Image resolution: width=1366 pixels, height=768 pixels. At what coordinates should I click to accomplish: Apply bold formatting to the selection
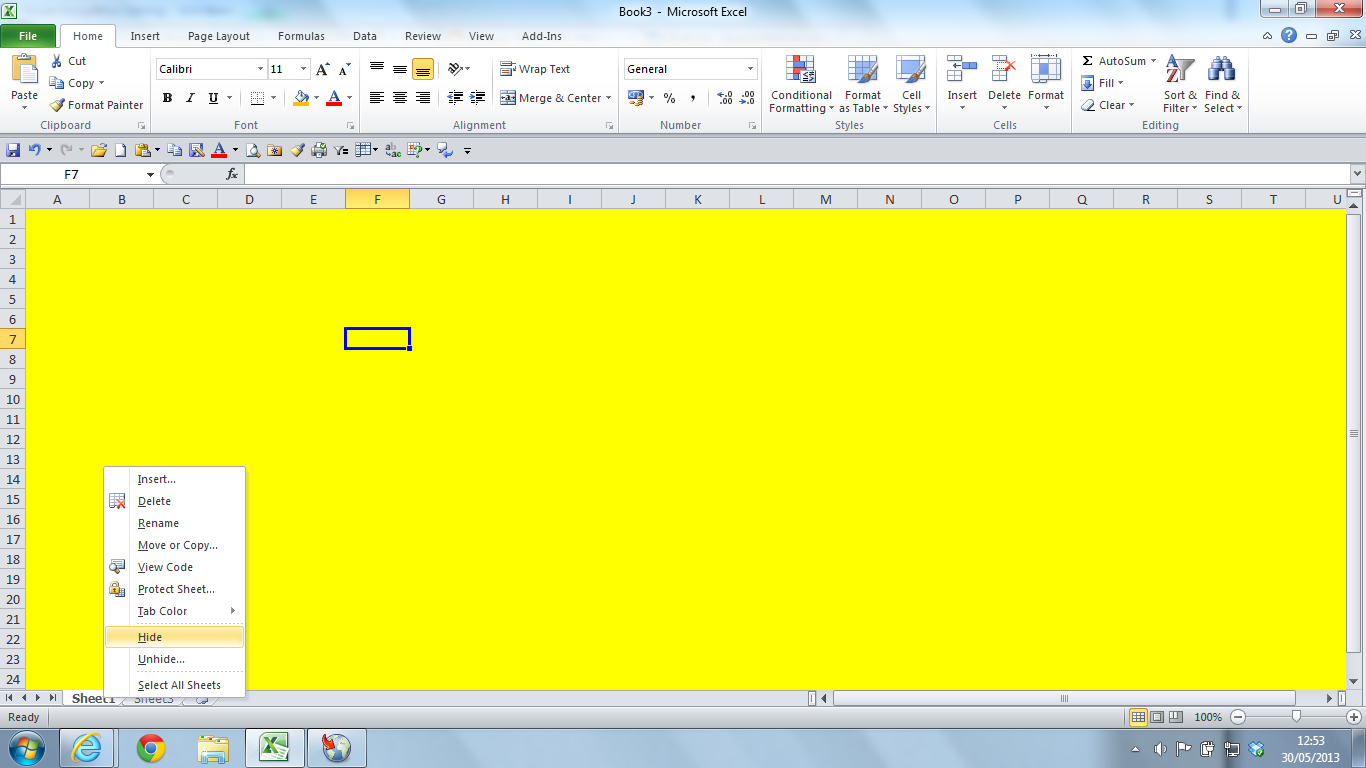coord(167,98)
